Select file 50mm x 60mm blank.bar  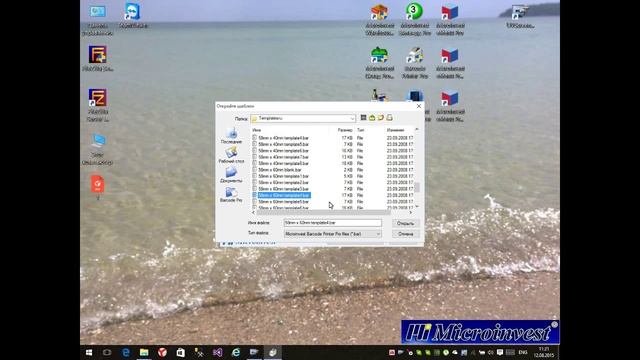pos(280,170)
